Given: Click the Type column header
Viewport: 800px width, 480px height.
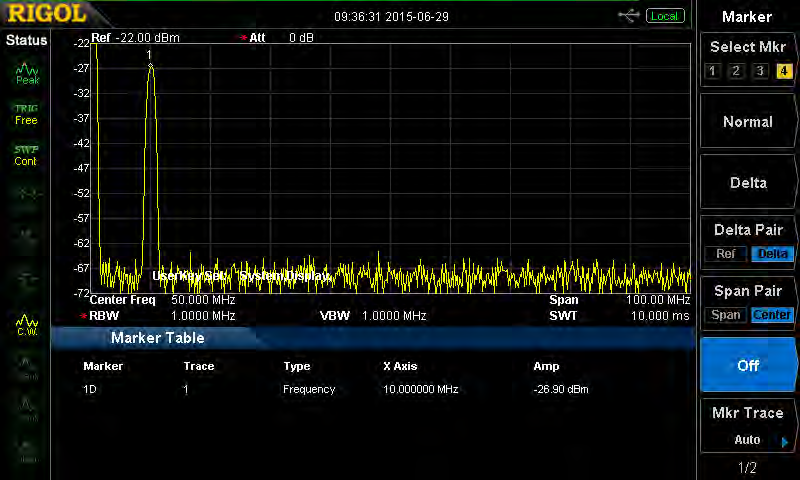Looking at the screenshot, I should pos(297,366).
